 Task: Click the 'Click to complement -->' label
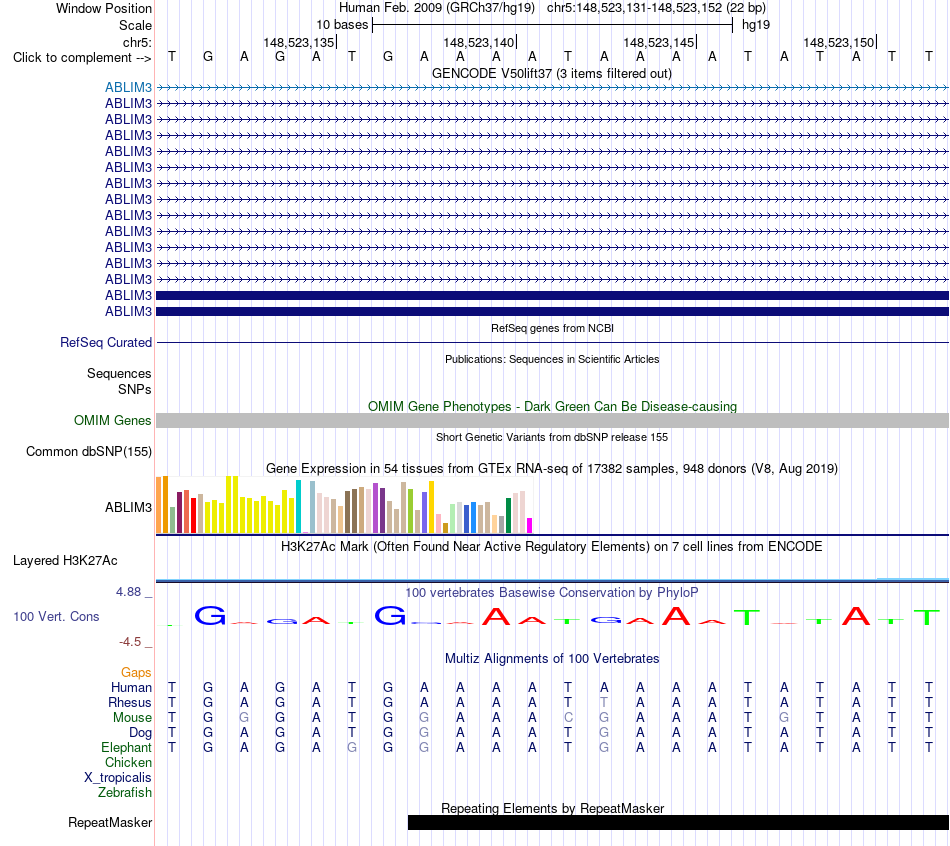[82, 58]
